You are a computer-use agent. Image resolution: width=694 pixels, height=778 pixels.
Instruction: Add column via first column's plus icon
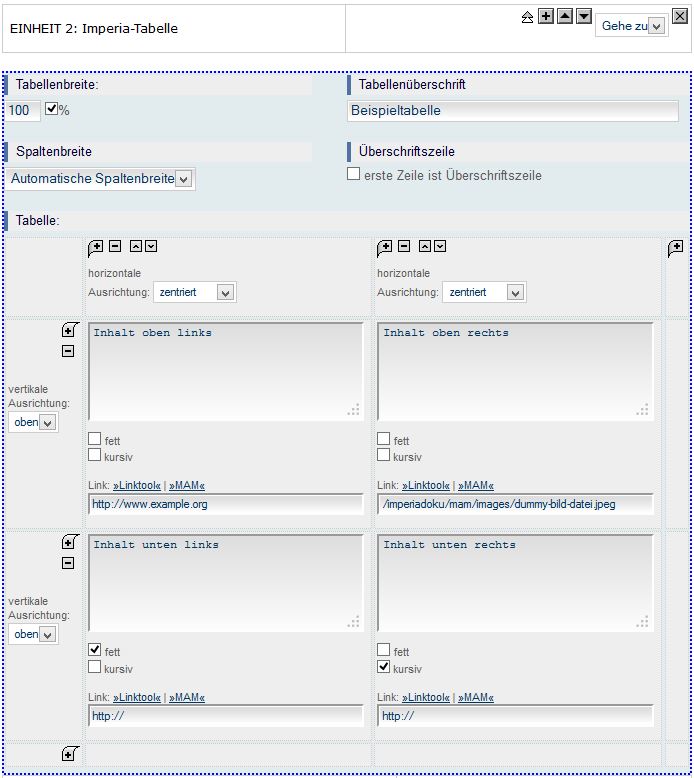96,247
